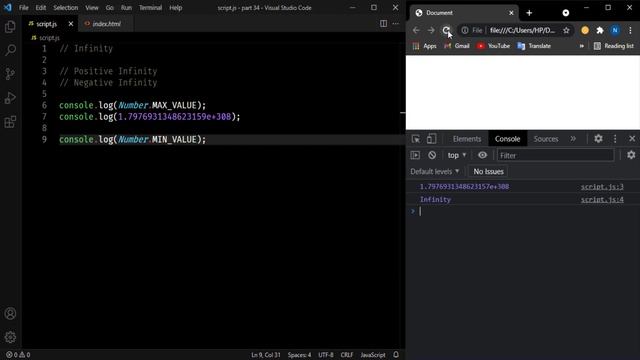Image resolution: width=640 pixels, height=360 pixels.
Task: Change encoding via UTF-8 status item
Action: (x=326, y=355)
